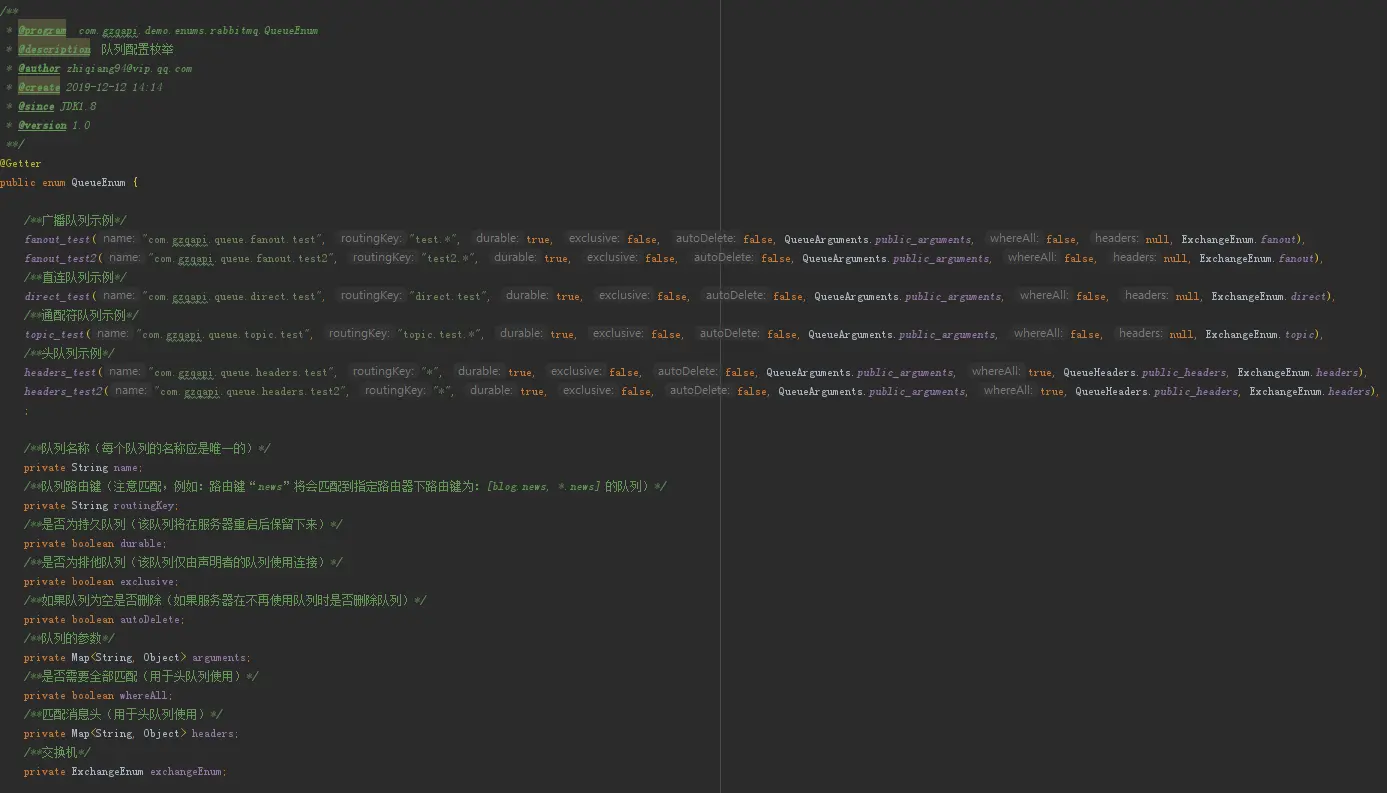Viewport: 1387px width, 793px height.
Task: Click the fanout_test2 enum constant
Action: pos(60,258)
